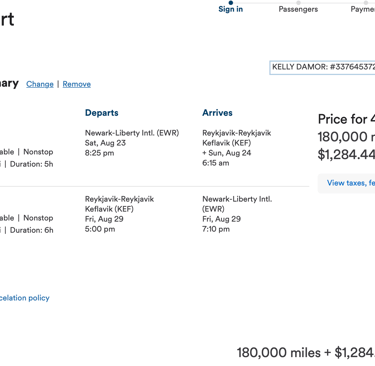Remove the flight from cart
The width and height of the screenshot is (375, 366).
coord(77,84)
